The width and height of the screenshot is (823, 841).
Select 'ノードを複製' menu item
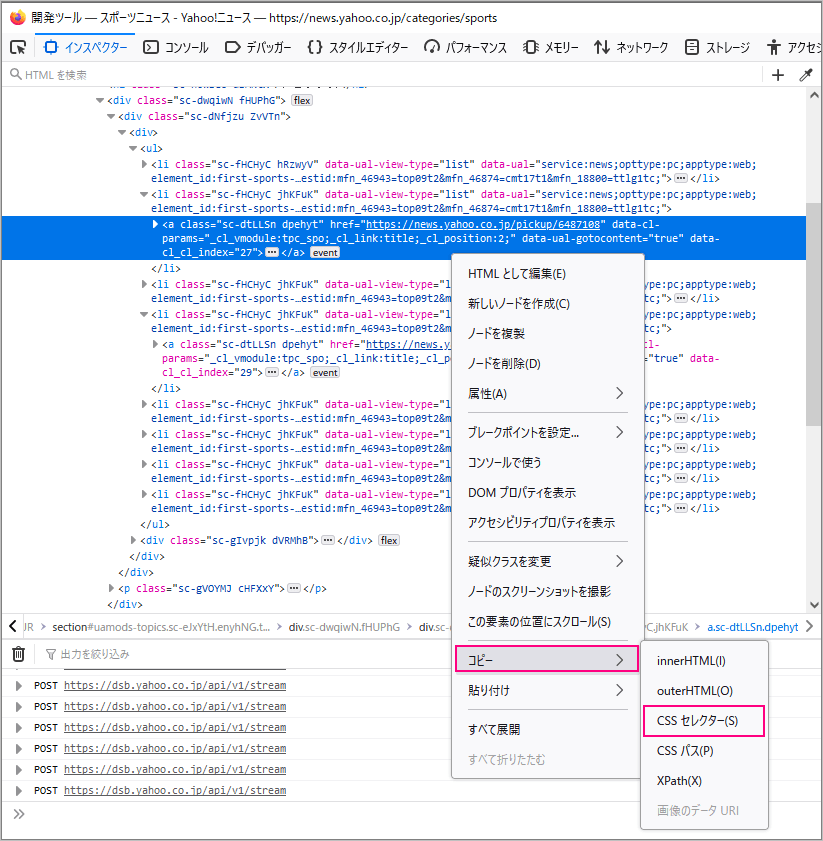coord(548,334)
